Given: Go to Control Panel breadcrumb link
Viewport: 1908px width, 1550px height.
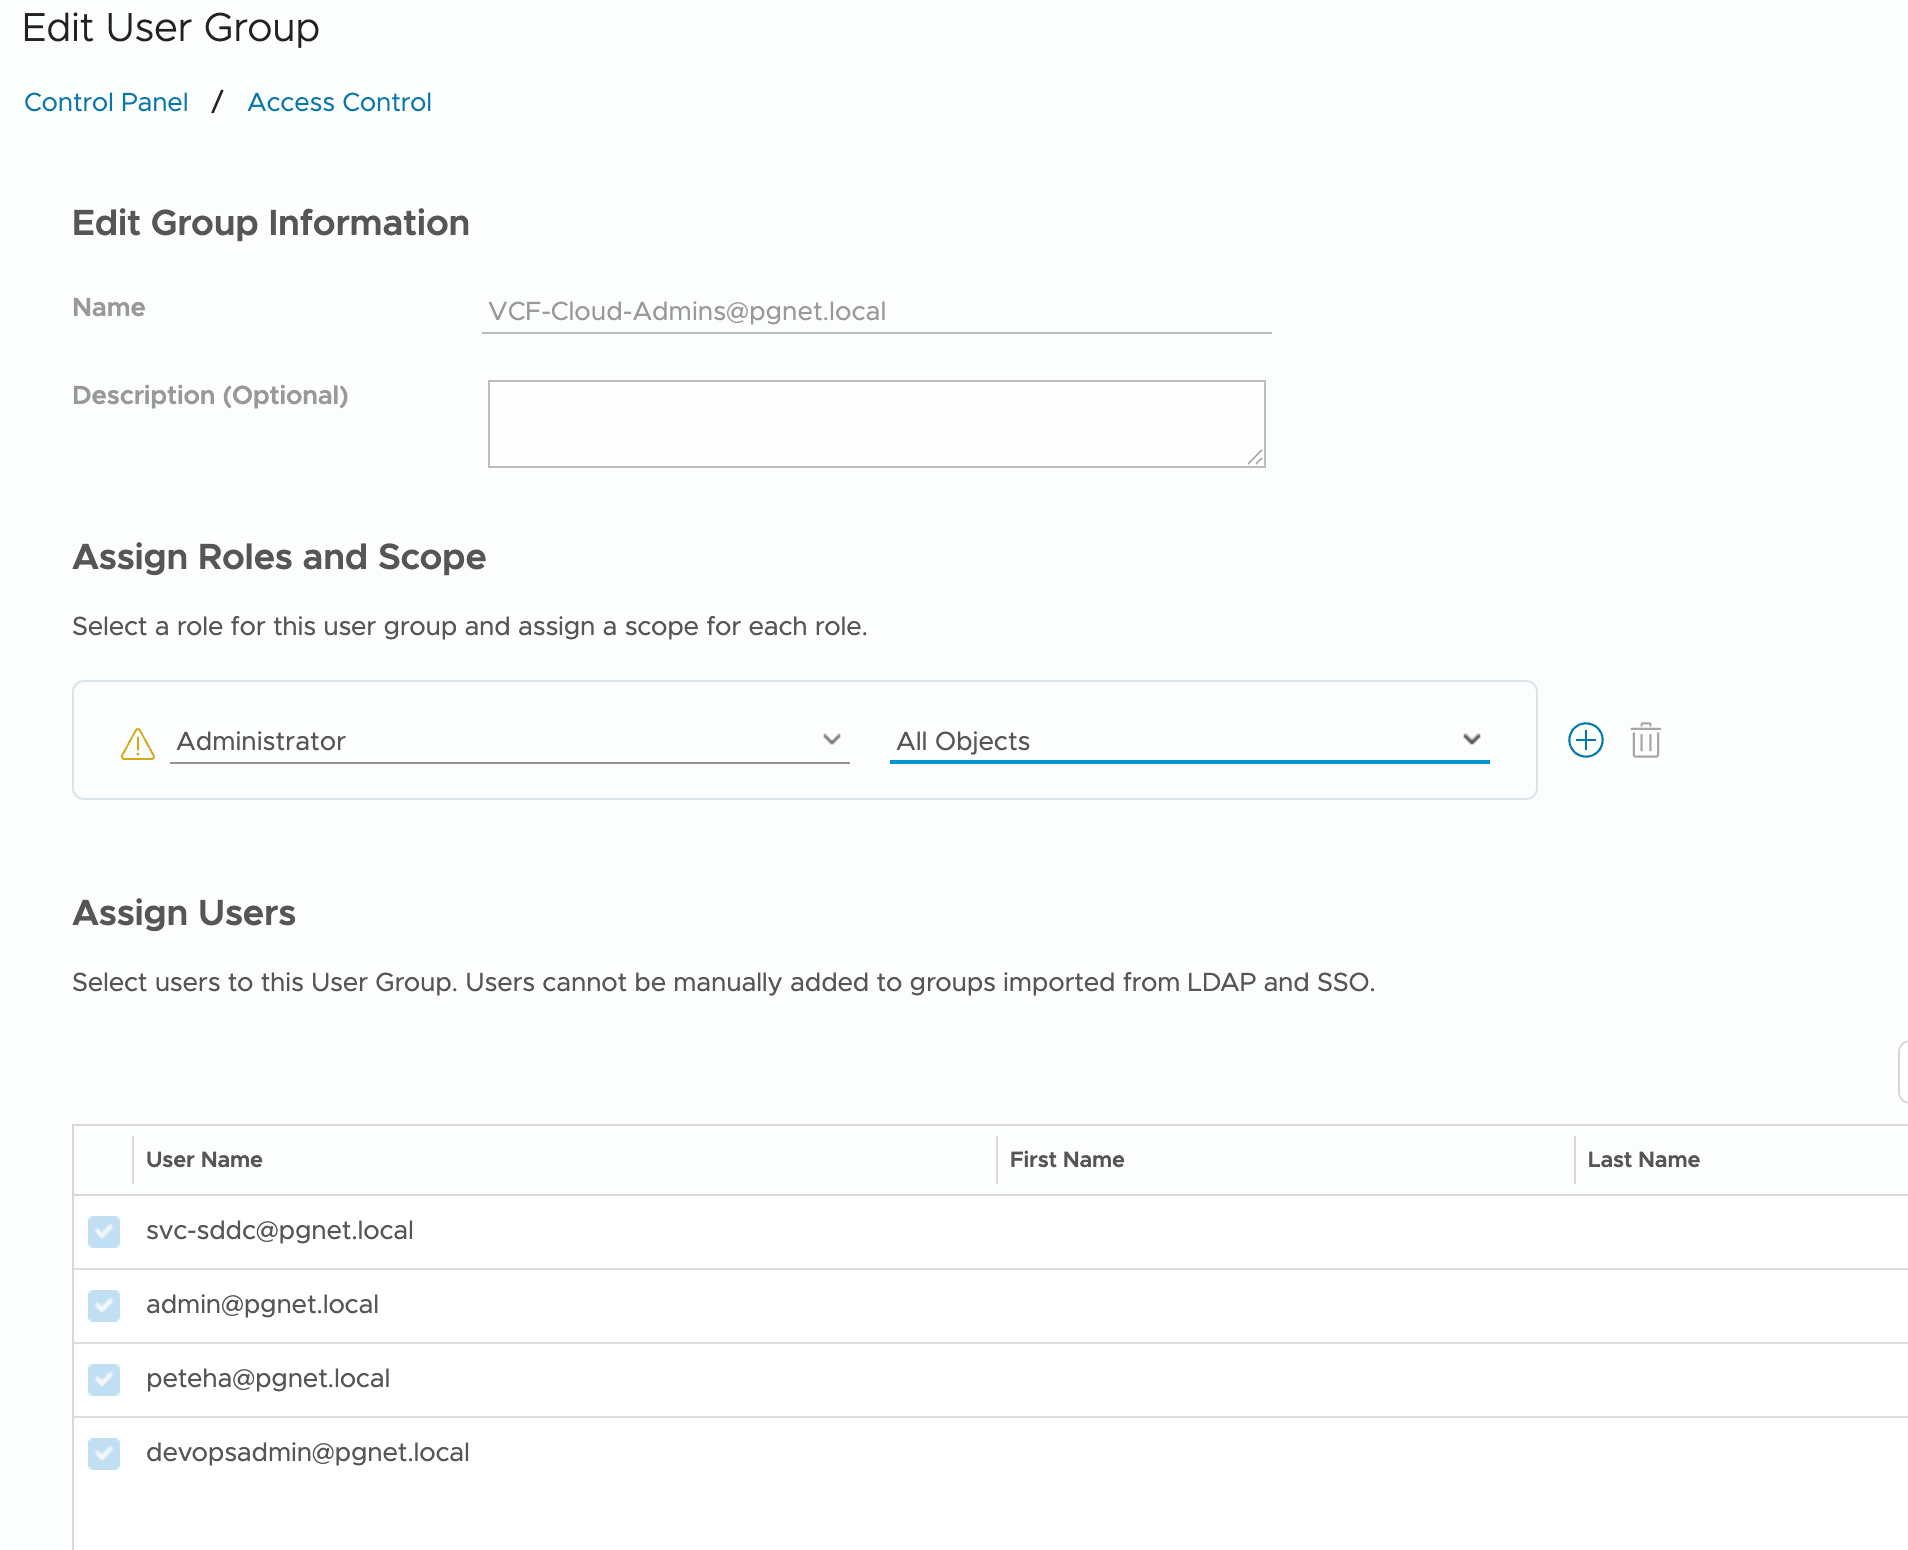Looking at the screenshot, I should point(106,102).
